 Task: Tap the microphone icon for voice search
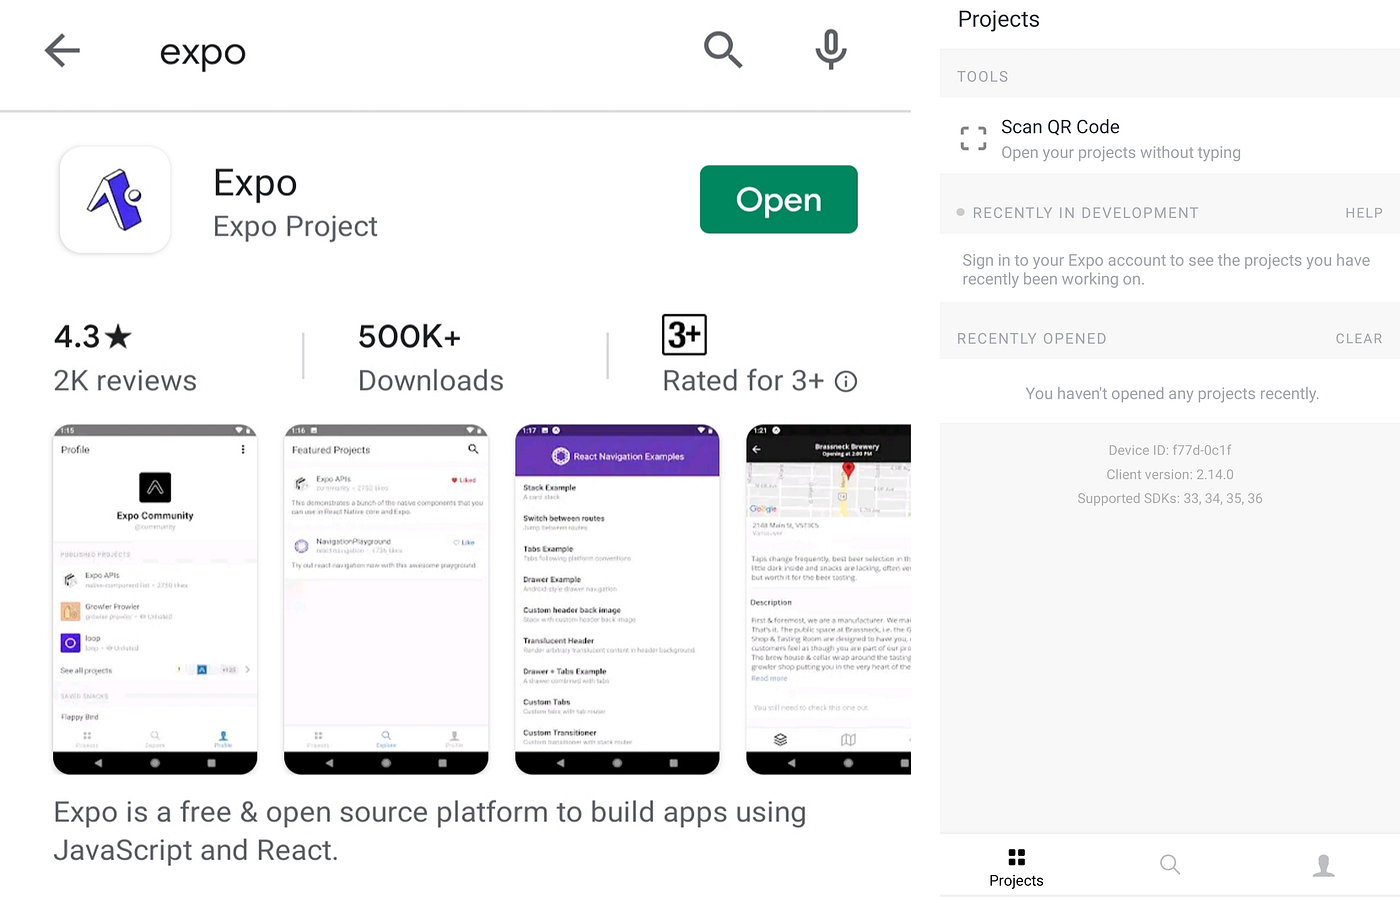(830, 50)
